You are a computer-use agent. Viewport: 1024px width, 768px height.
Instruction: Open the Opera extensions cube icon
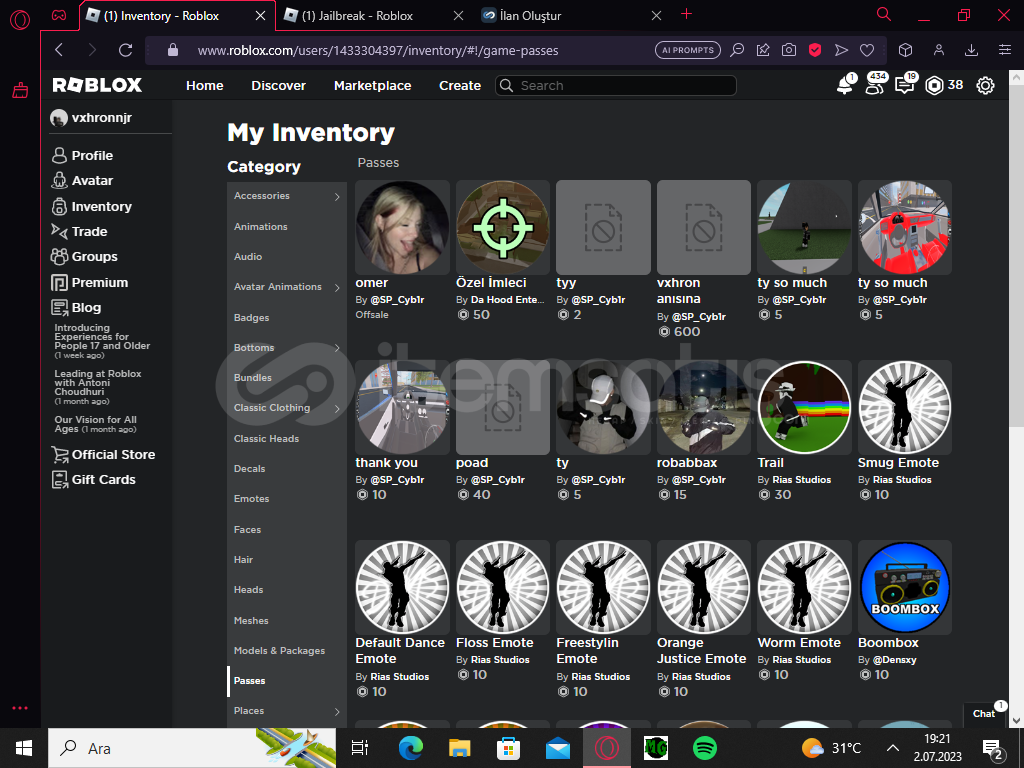pos(905,50)
